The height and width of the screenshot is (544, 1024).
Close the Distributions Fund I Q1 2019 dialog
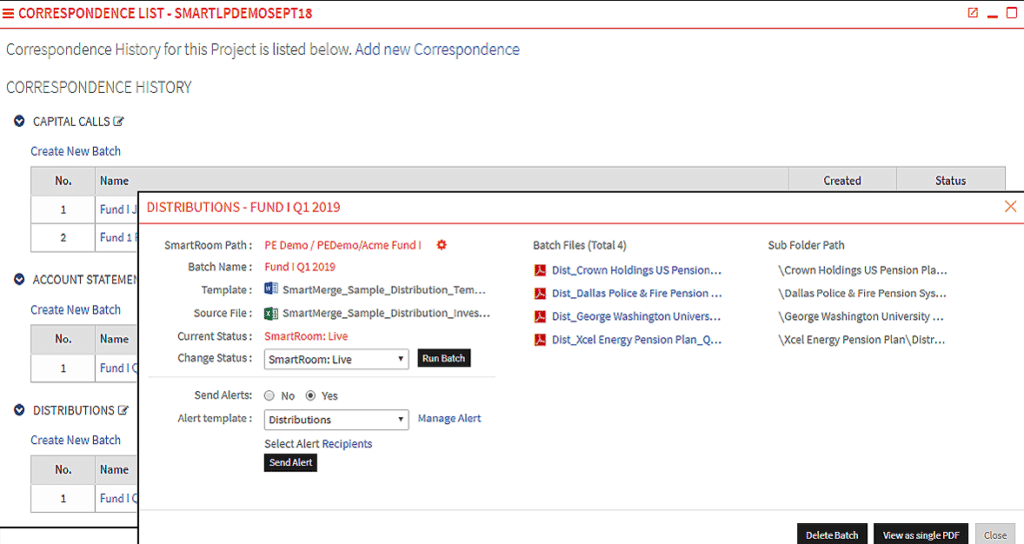[x=1010, y=206]
